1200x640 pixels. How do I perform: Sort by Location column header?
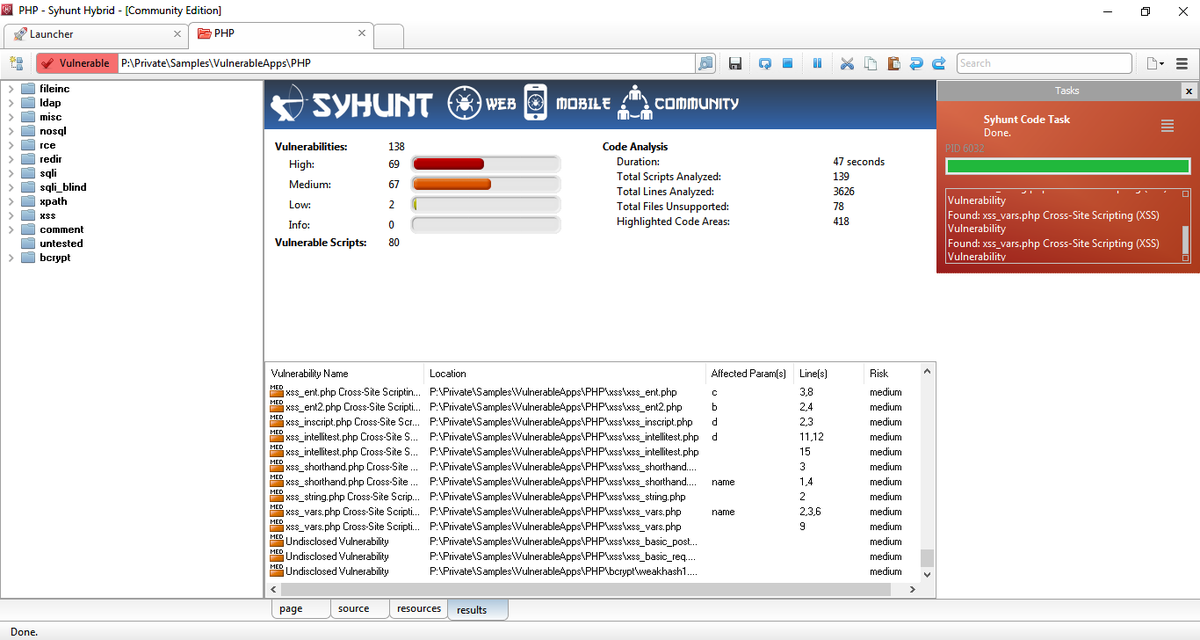click(x=565, y=373)
